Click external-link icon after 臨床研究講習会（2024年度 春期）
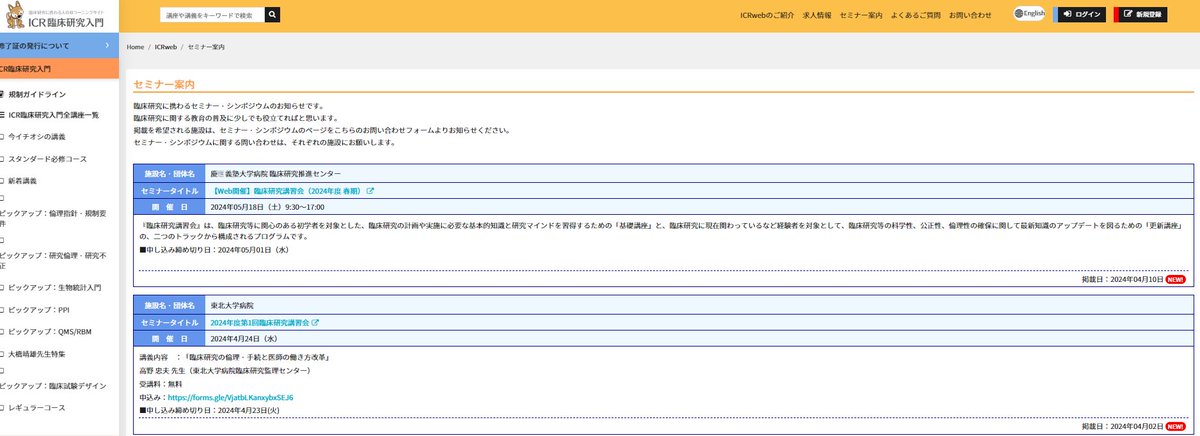The height and width of the screenshot is (436, 1200). tap(370, 190)
